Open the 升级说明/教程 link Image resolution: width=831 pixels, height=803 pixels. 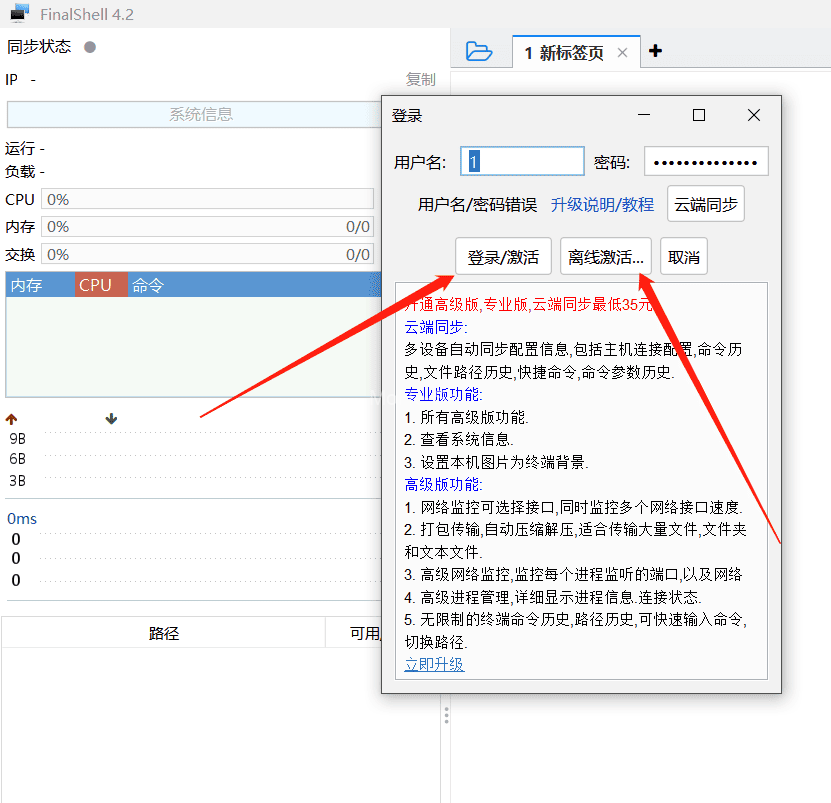603,203
